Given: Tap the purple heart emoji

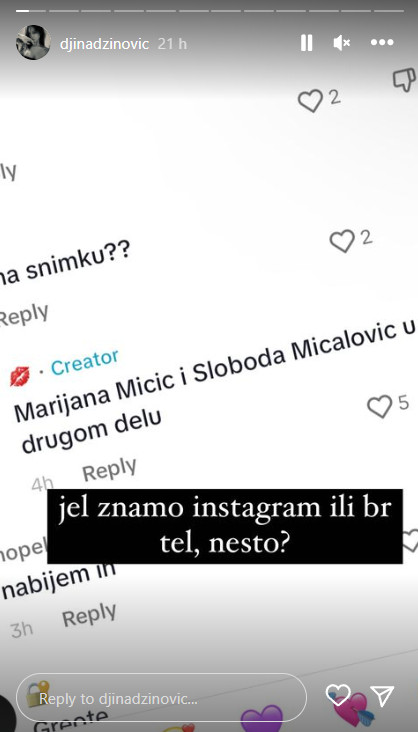Looking at the screenshot, I should point(262,719).
